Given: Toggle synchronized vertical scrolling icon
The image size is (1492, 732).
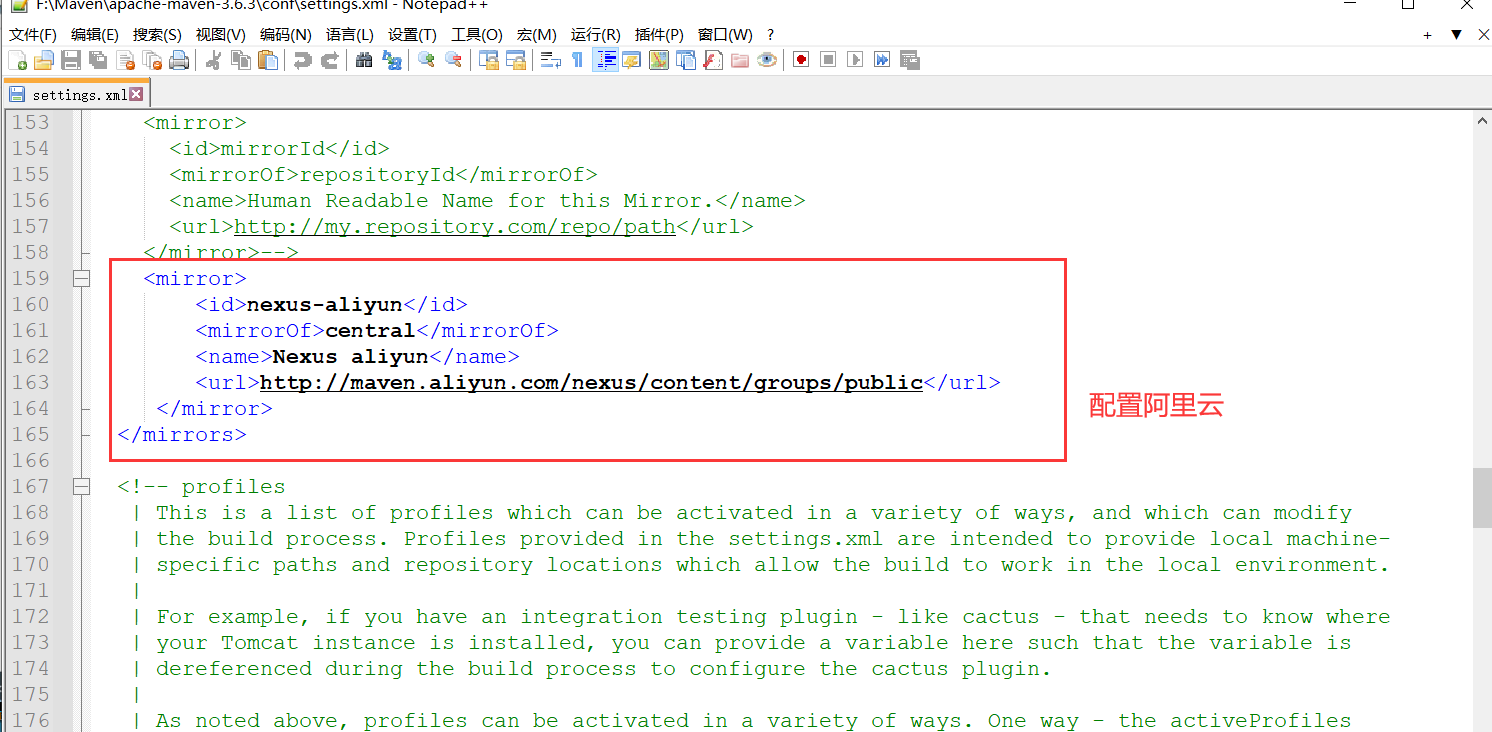Looking at the screenshot, I should 488,61.
